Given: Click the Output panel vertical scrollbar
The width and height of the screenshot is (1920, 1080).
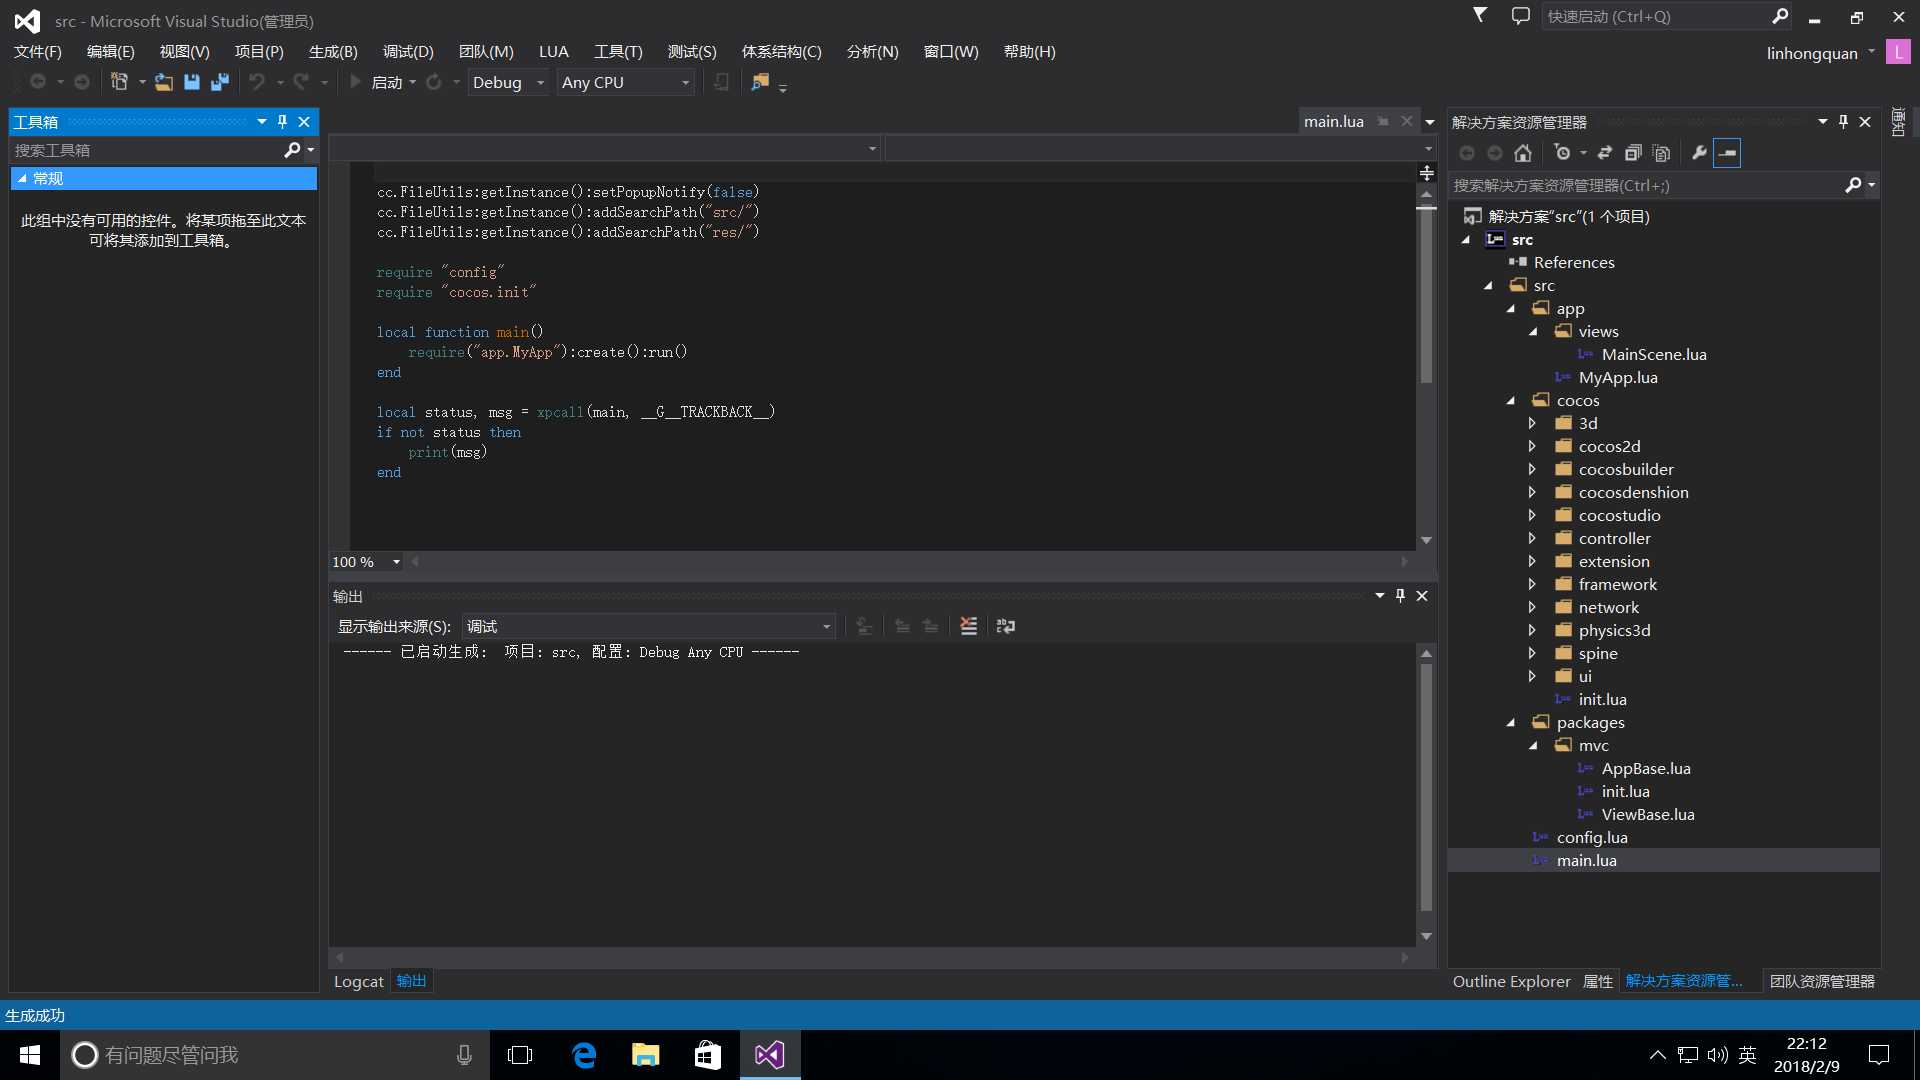Looking at the screenshot, I should click(x=1426, y=785).
